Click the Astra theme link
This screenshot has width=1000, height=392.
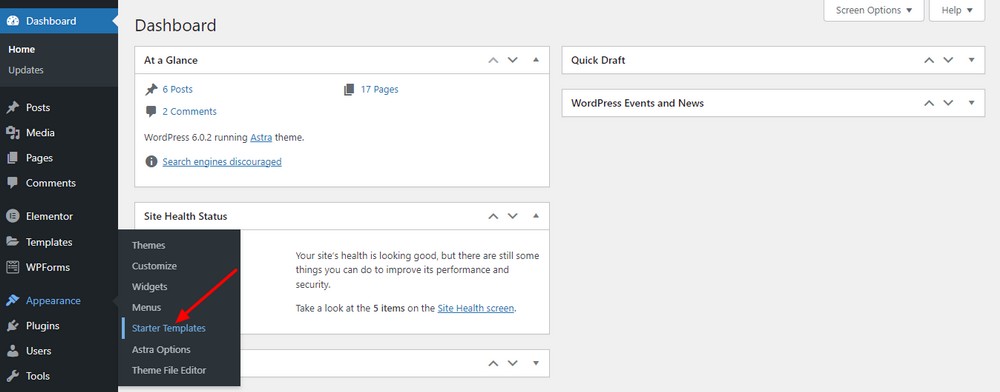(261, 137)
